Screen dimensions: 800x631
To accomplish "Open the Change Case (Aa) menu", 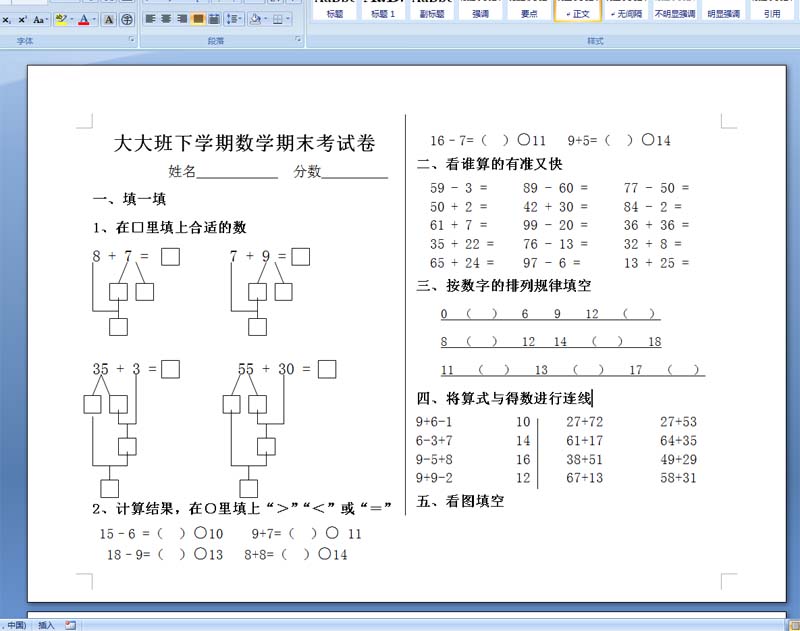I will point(40,20).
